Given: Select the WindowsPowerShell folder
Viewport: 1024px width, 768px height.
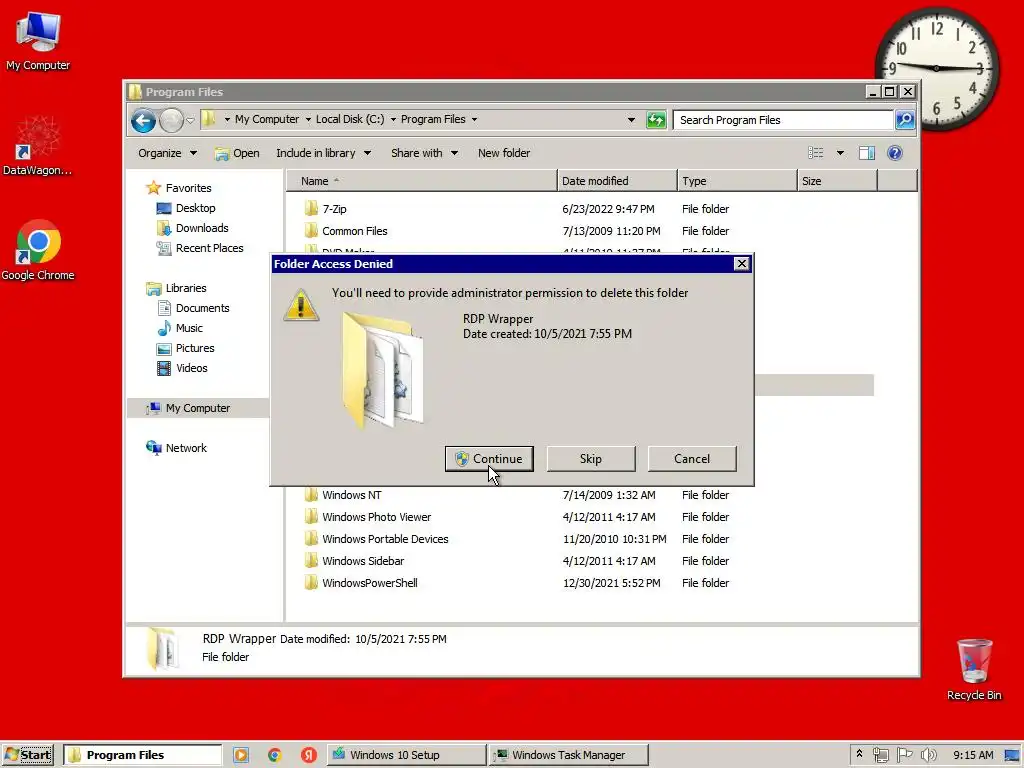Looking at the screenshot, I should coord(370,583).
